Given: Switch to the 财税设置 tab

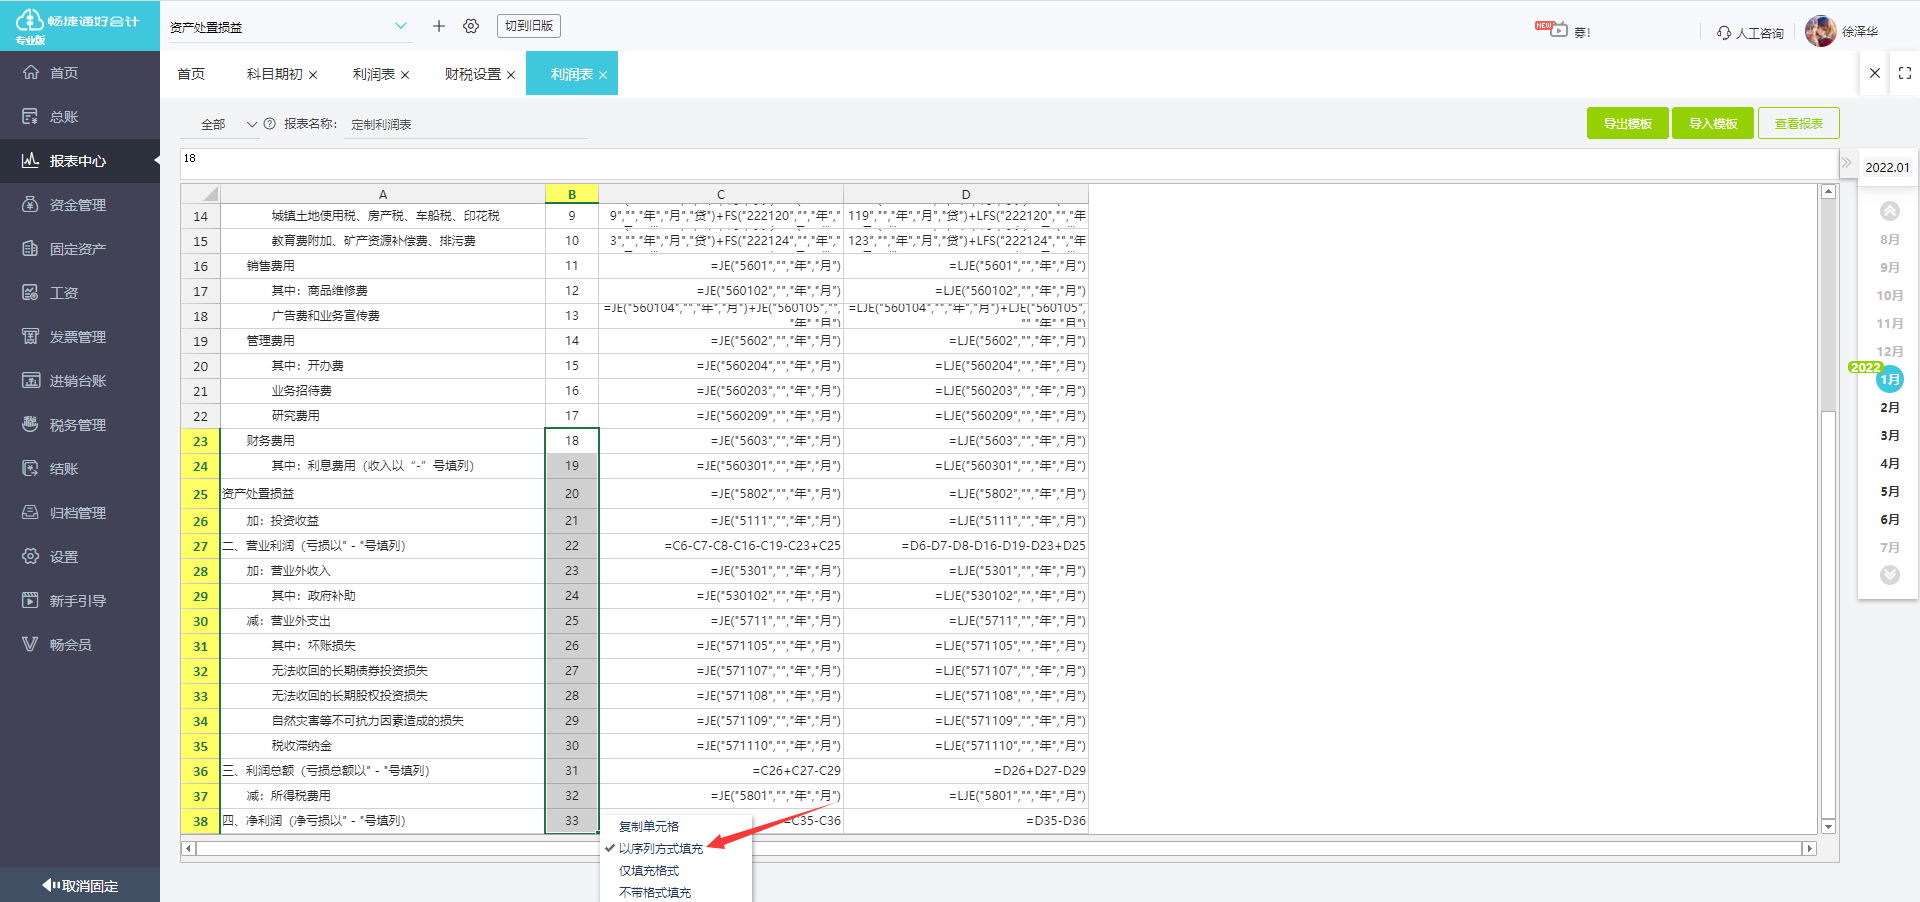Looking at the screenshot, I should [x=473, y=75].
